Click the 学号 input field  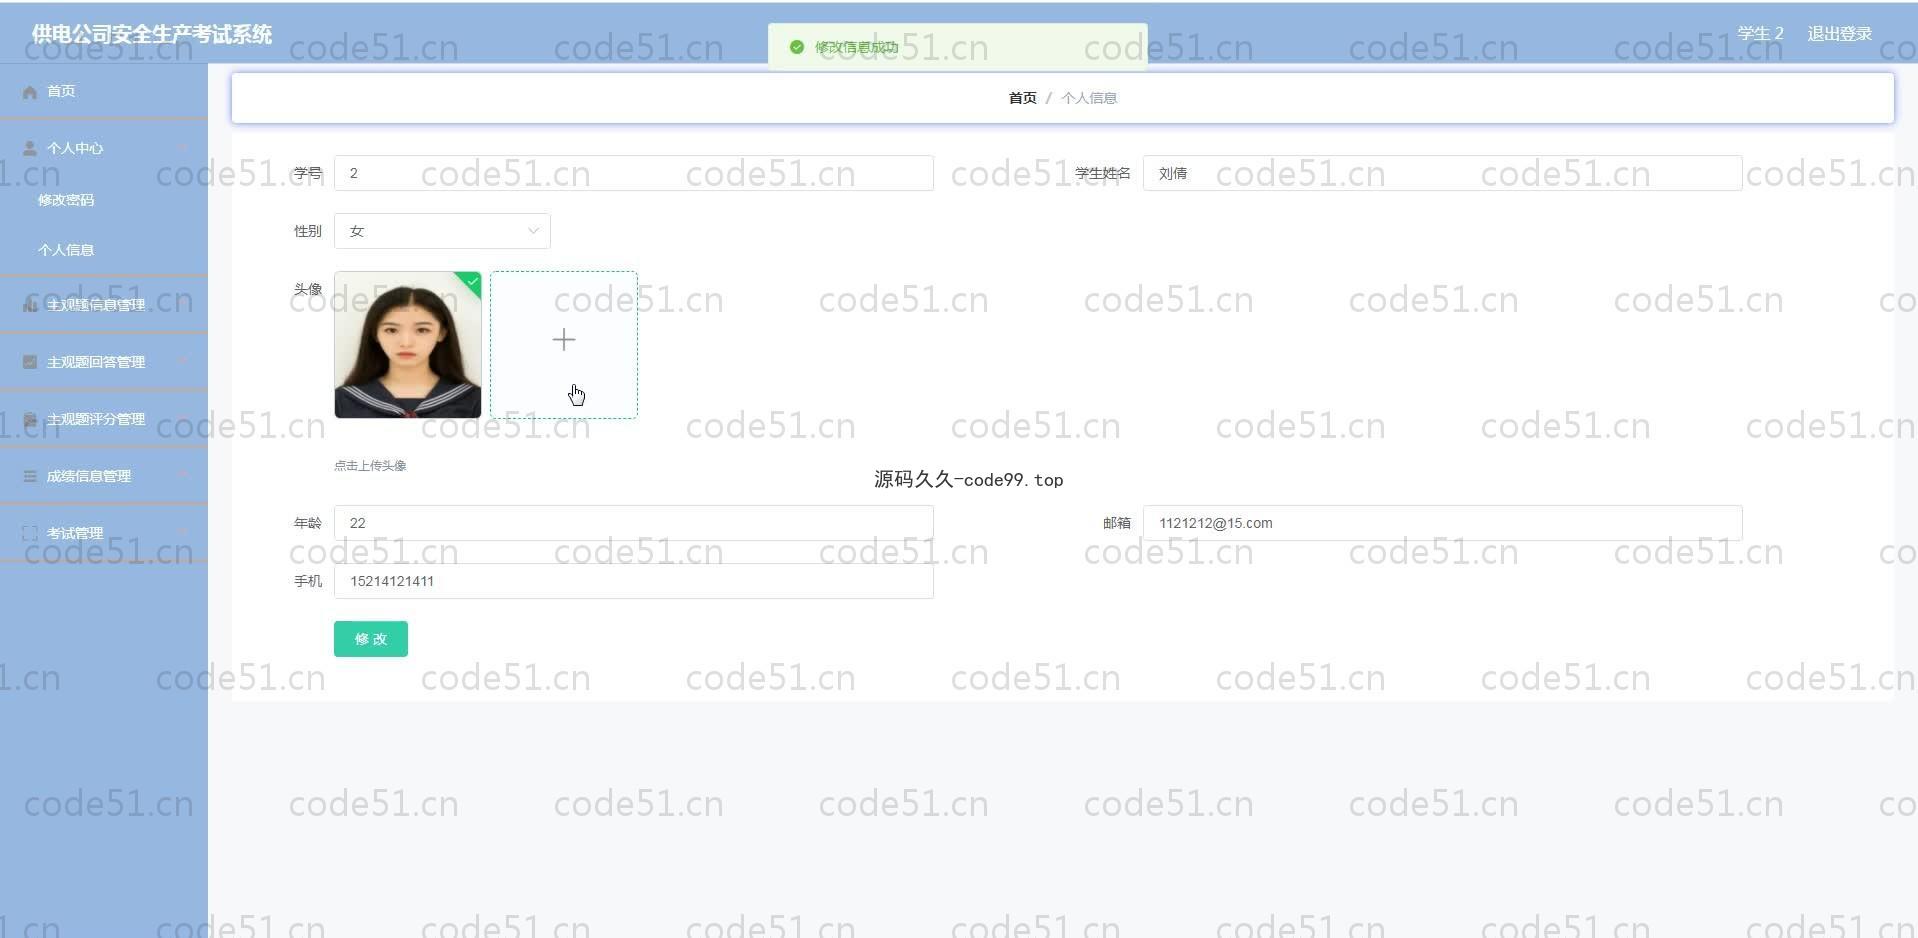click(x=634, y=173)
